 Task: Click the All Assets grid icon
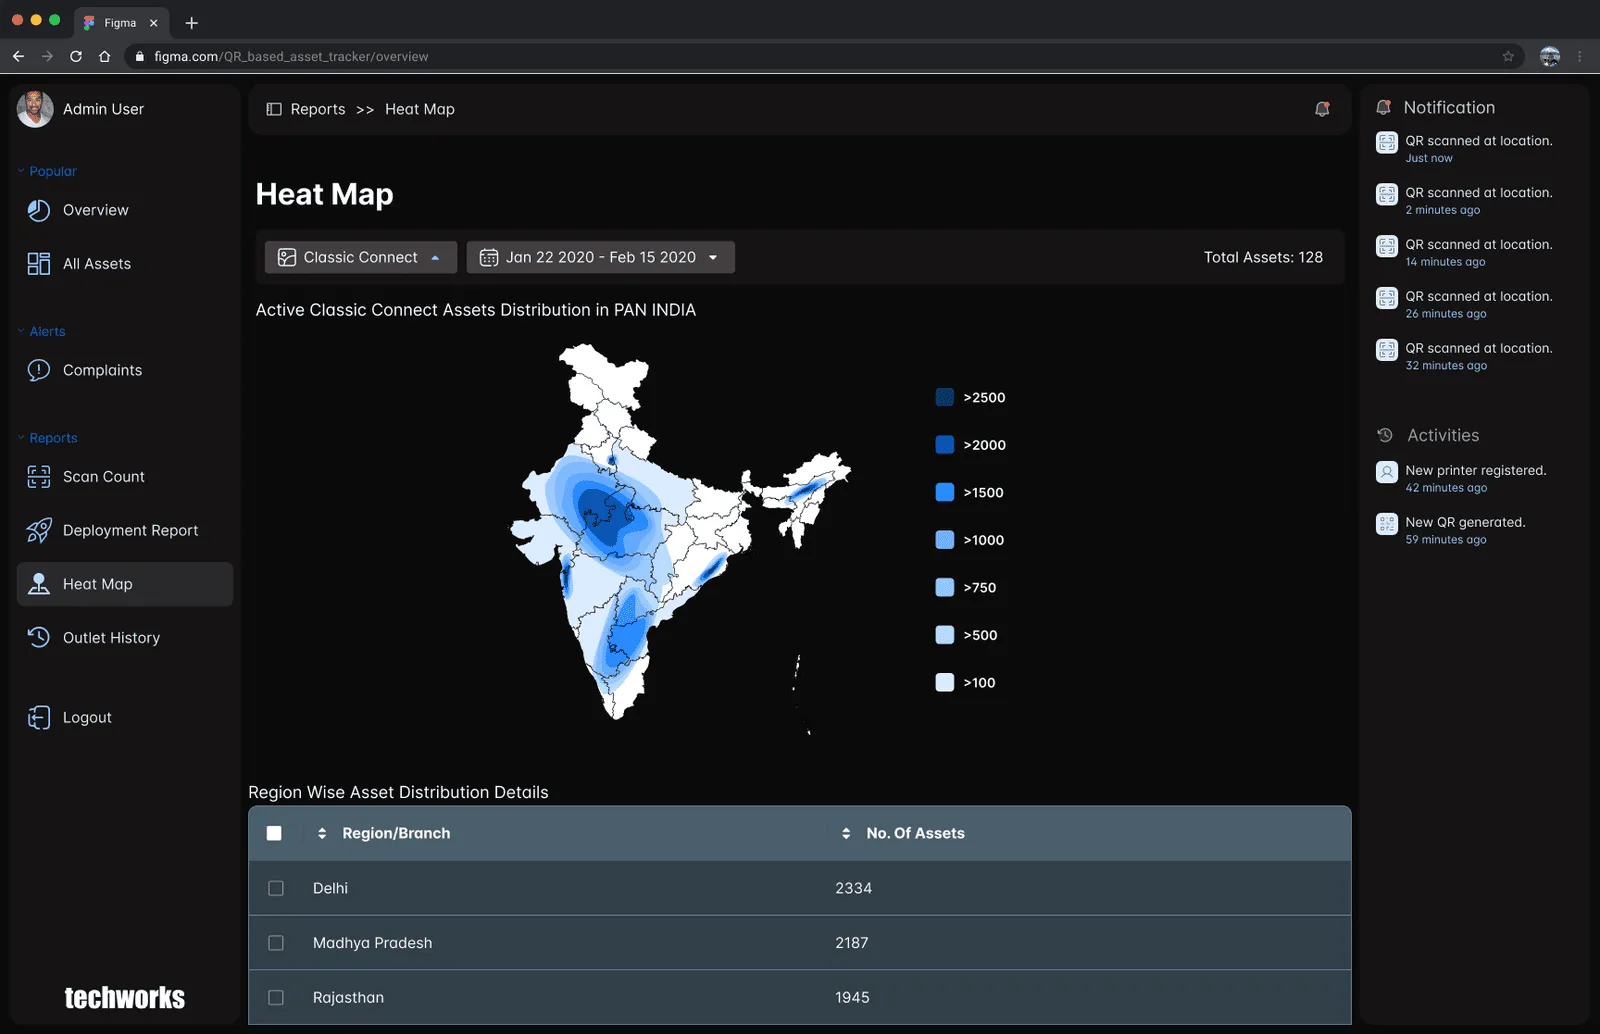38,264
